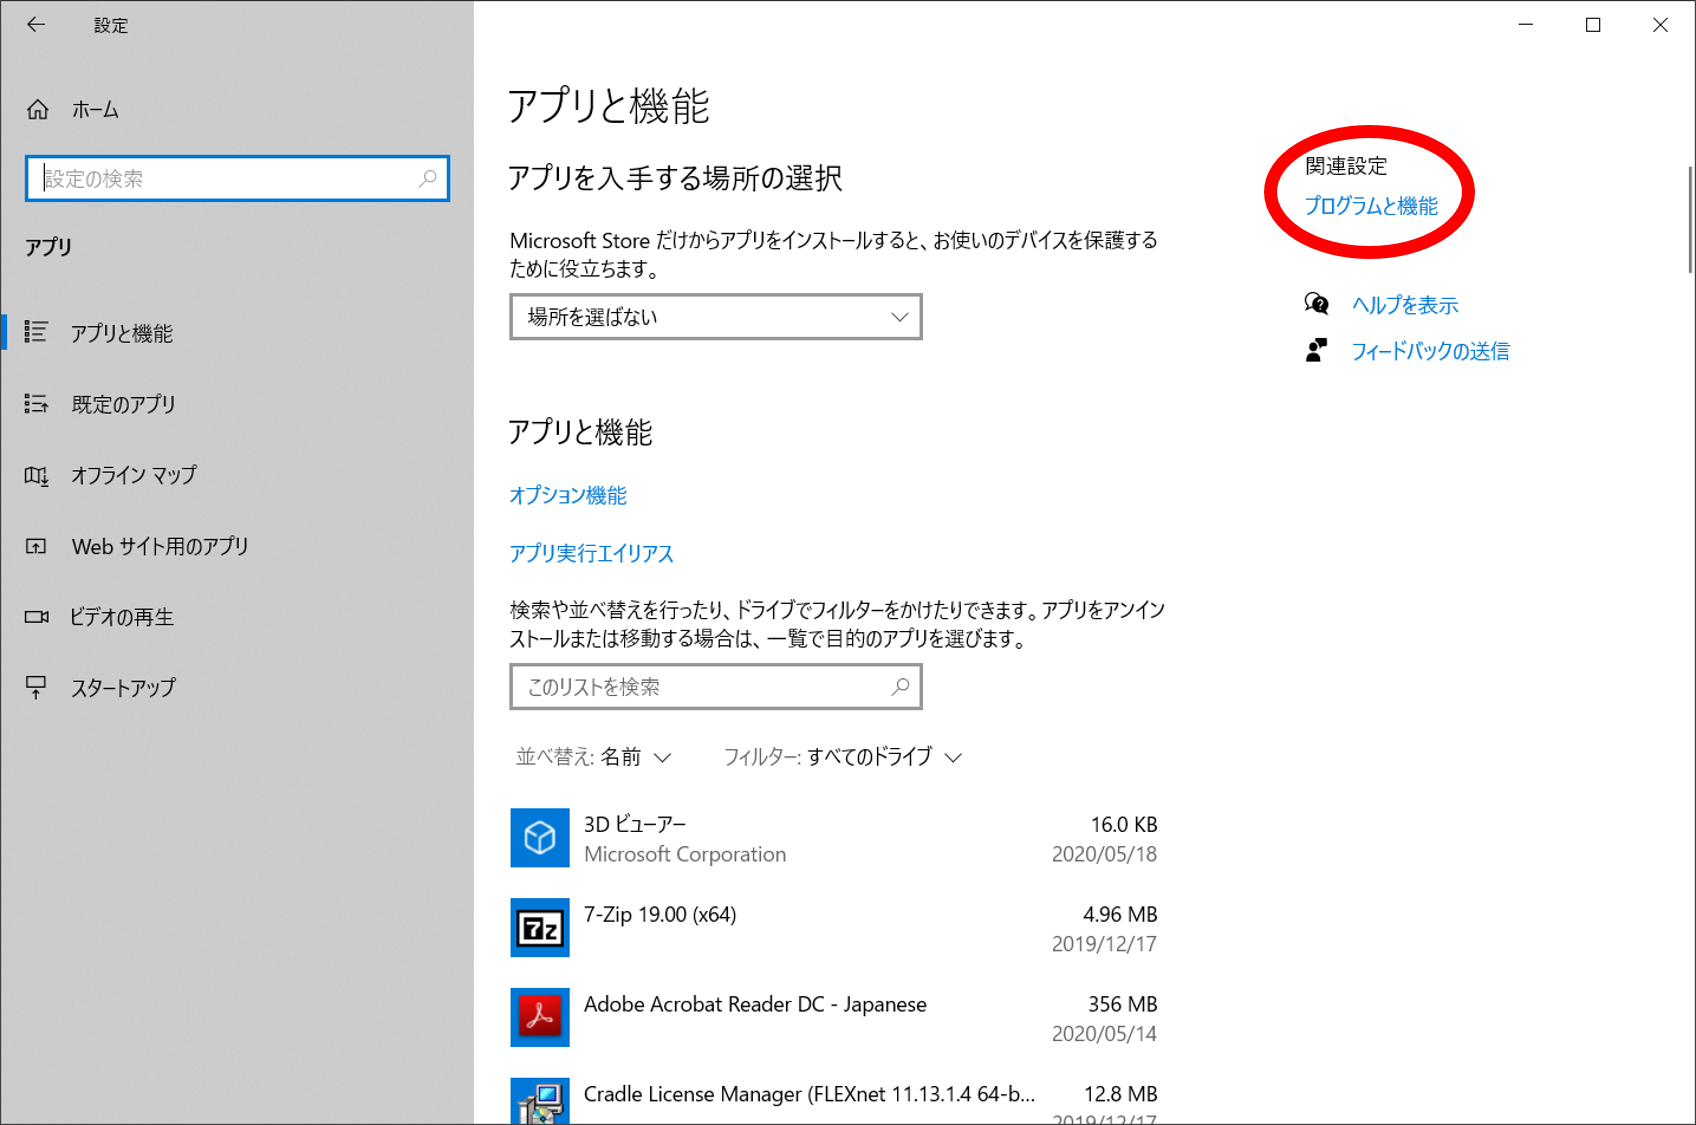Open オフライン マップ in the sidebar

(237, 475)
